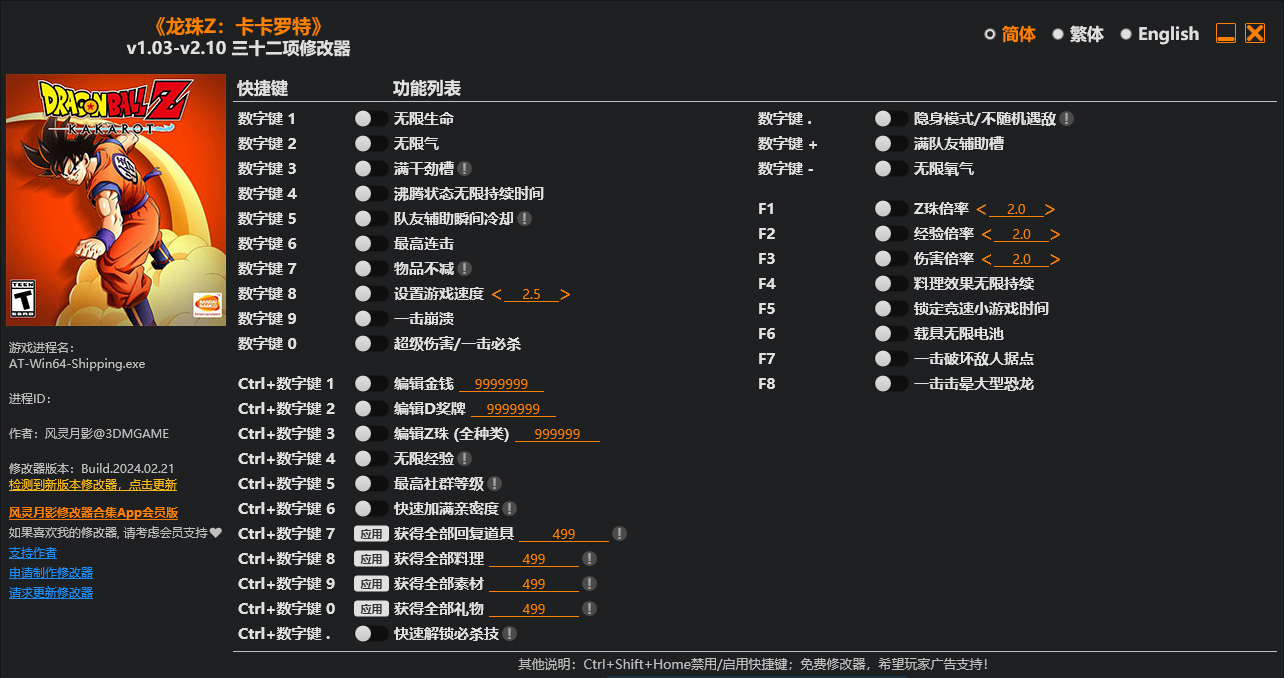Increase 伤害倍率 using its right arrow
Viewport: 1284px width, 678px height.
click(x=1053, y=258)
